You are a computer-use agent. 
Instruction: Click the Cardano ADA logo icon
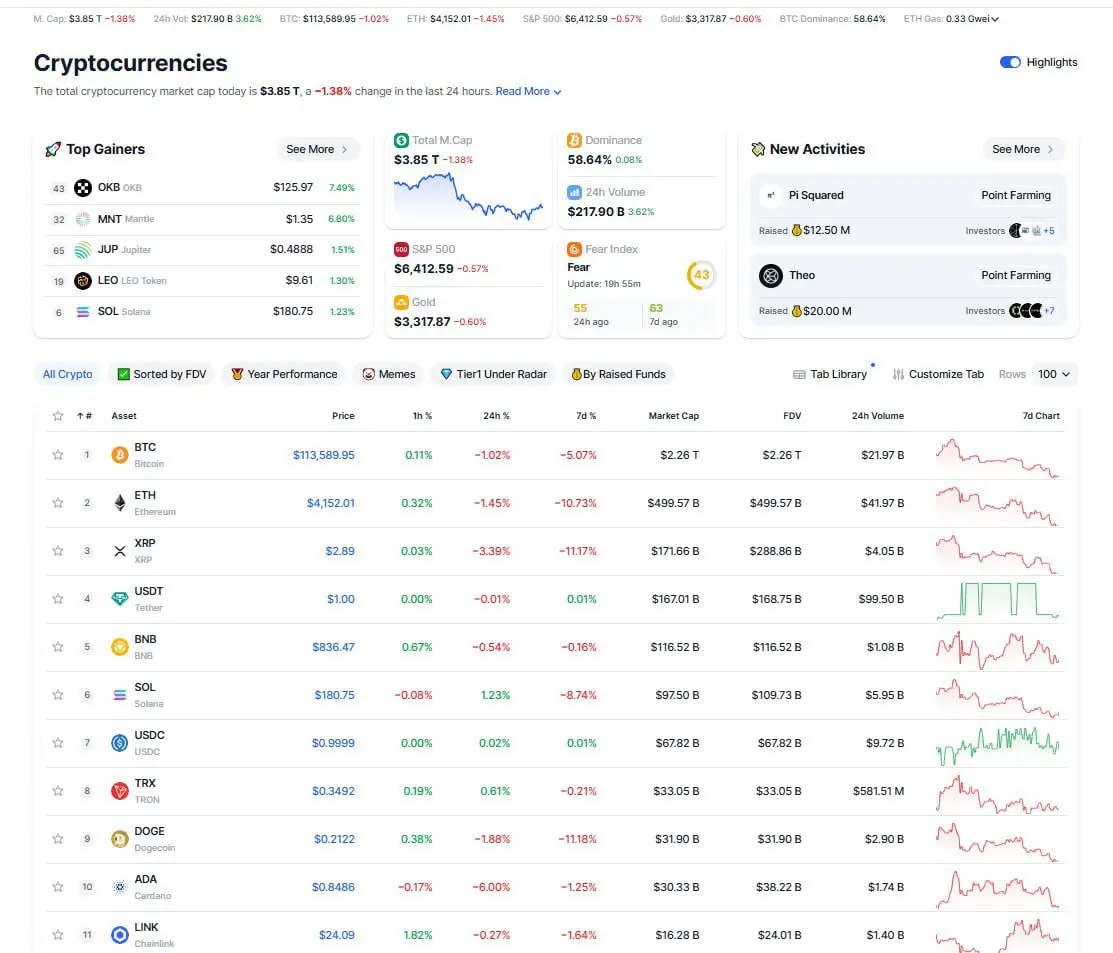click(x=120, y=887)
